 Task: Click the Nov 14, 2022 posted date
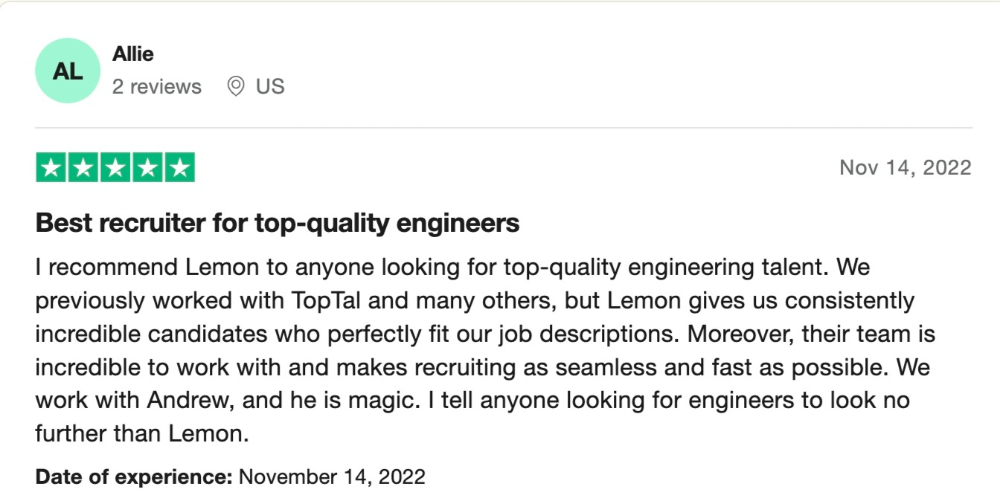pos(906,168)
